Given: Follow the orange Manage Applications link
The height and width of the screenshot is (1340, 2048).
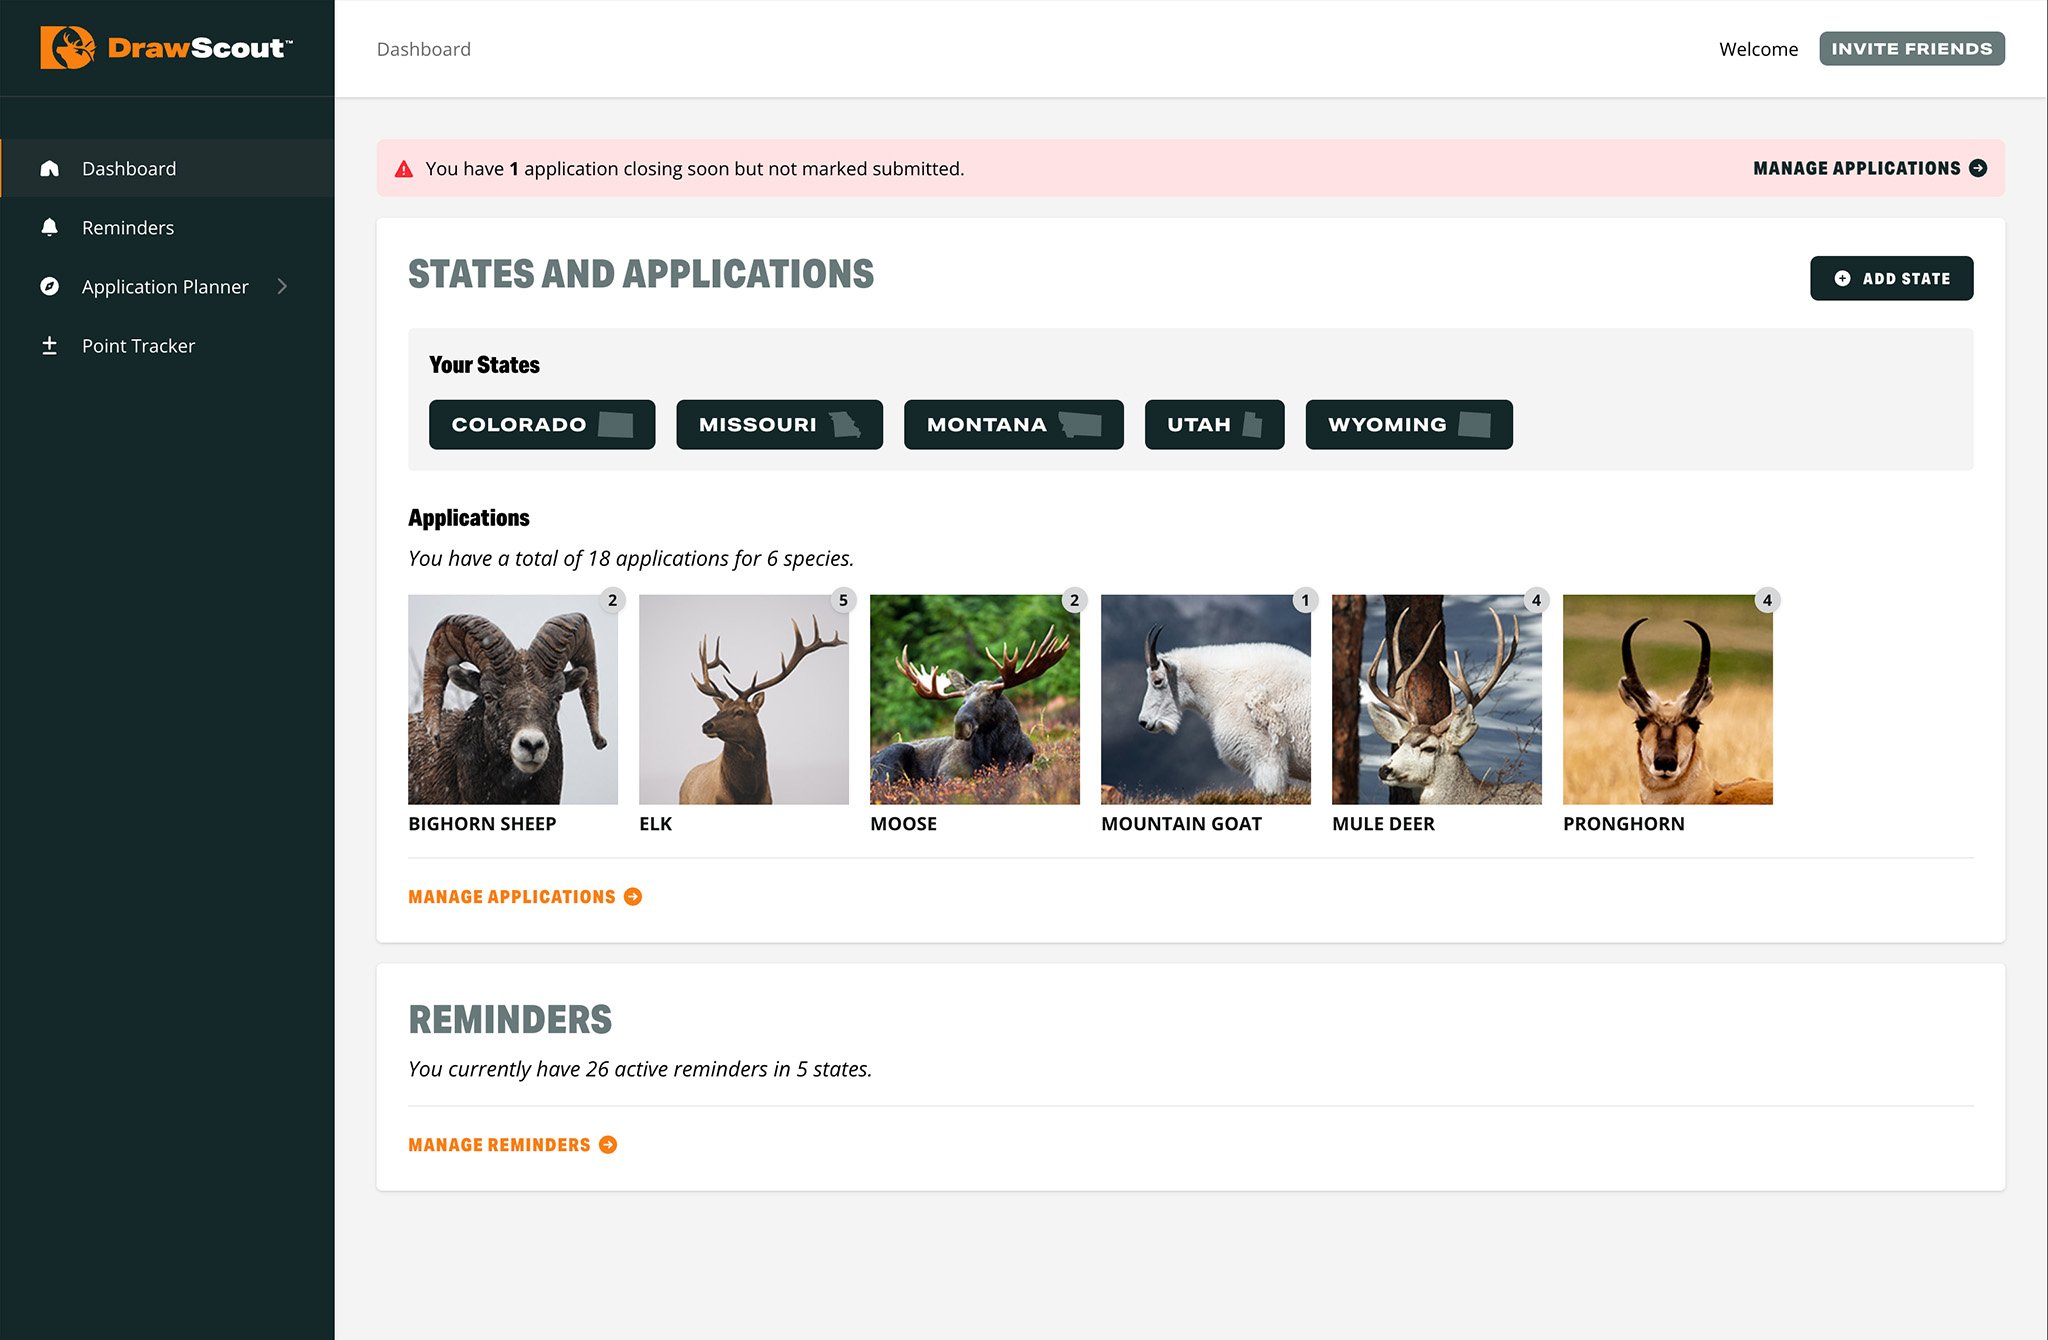Looking at the screenshot, I should [x=512, y=897].
